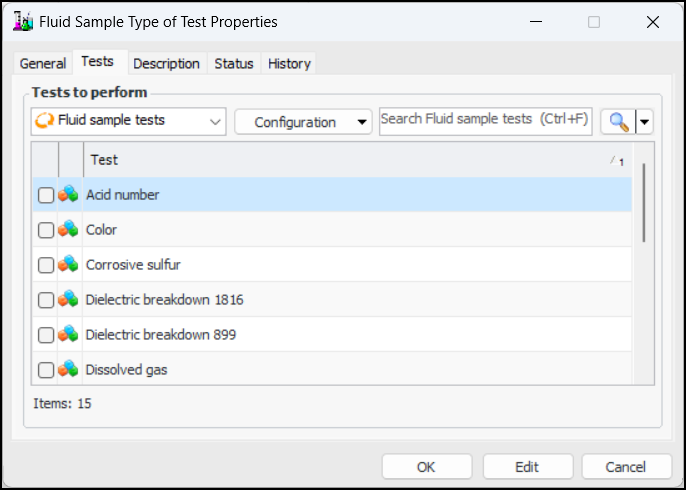This screenshot has width=686, height=490.
Task: Expand the Configuration dropdown button
Action: pyautogui.click(x=303, y=122)
